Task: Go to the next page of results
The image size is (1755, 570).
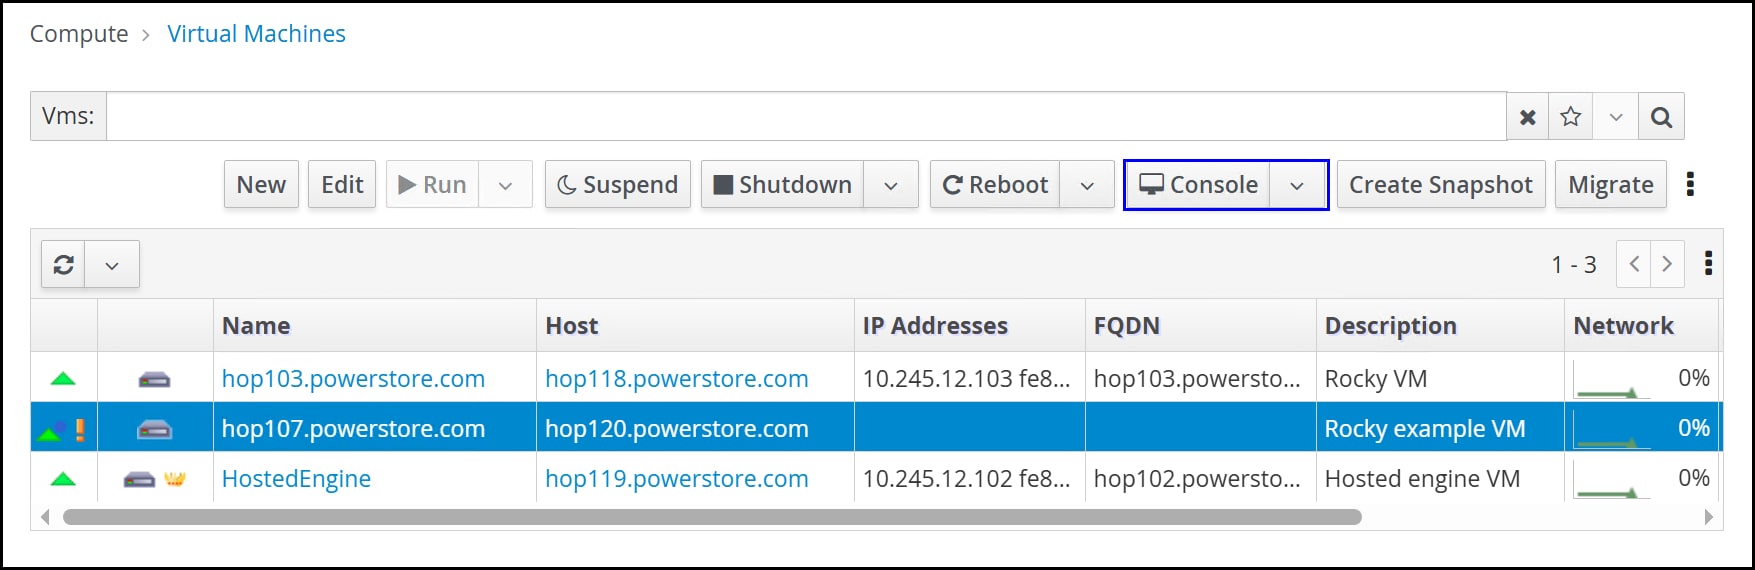Action: coord(1667,264)
